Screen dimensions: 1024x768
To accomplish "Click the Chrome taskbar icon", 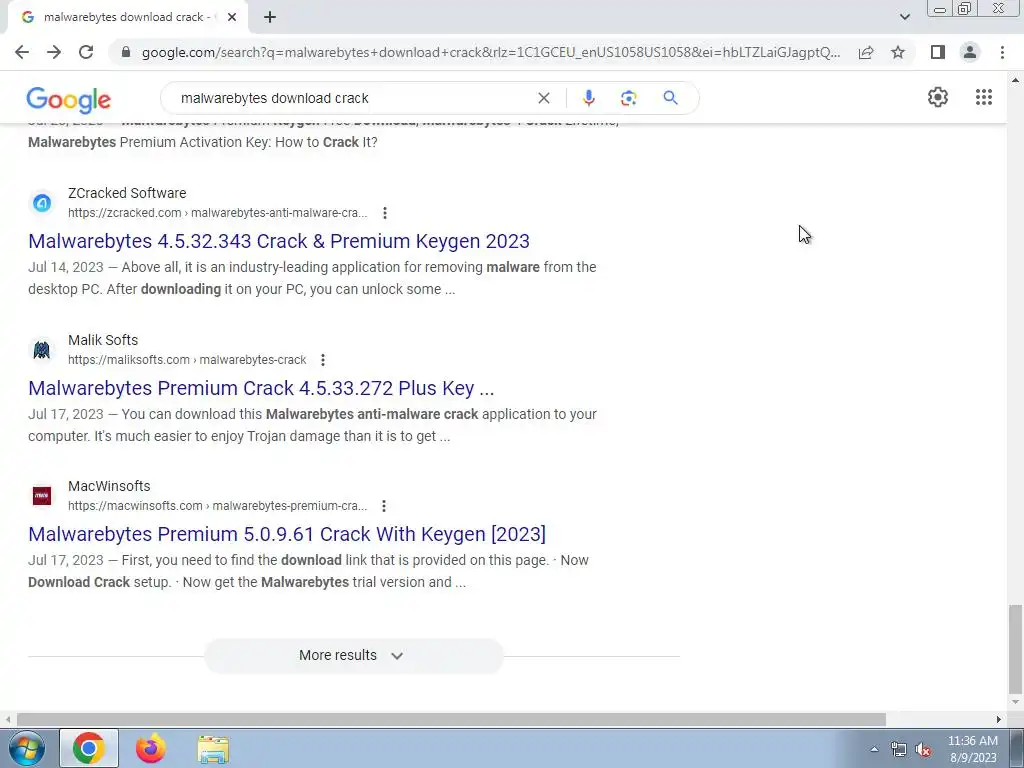I will click(89, 748).
